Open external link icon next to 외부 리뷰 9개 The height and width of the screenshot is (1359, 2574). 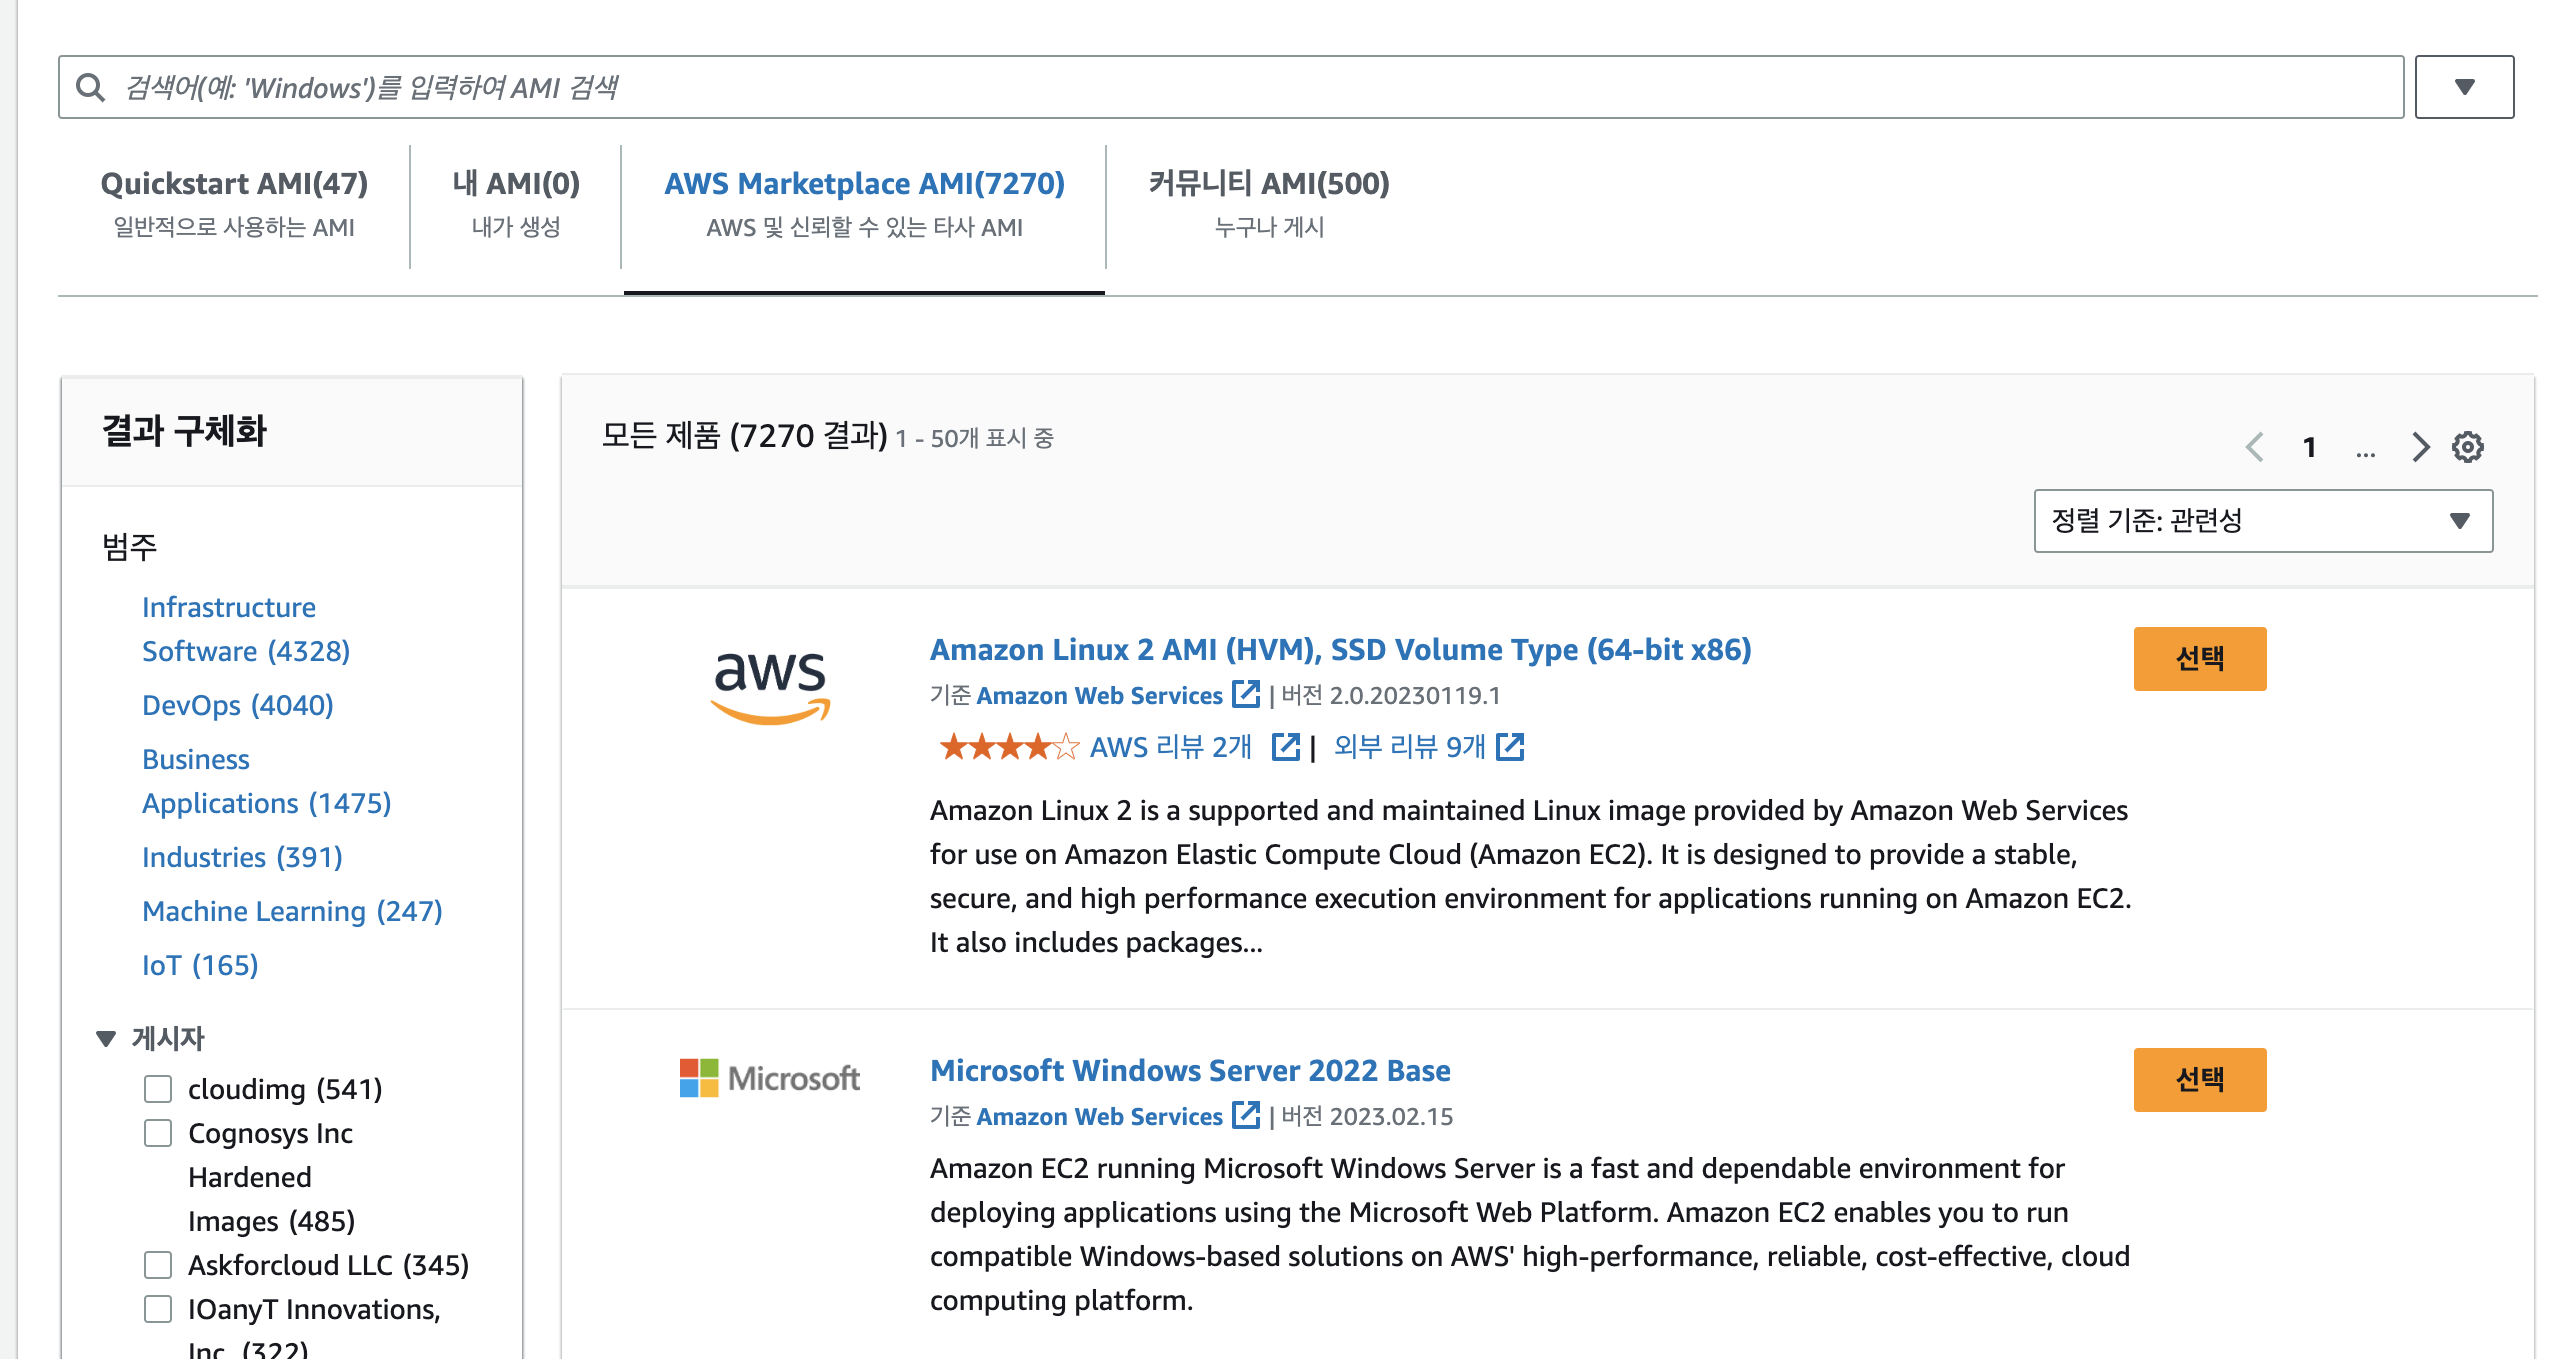pyautogui.click(x=1510, y=746)
